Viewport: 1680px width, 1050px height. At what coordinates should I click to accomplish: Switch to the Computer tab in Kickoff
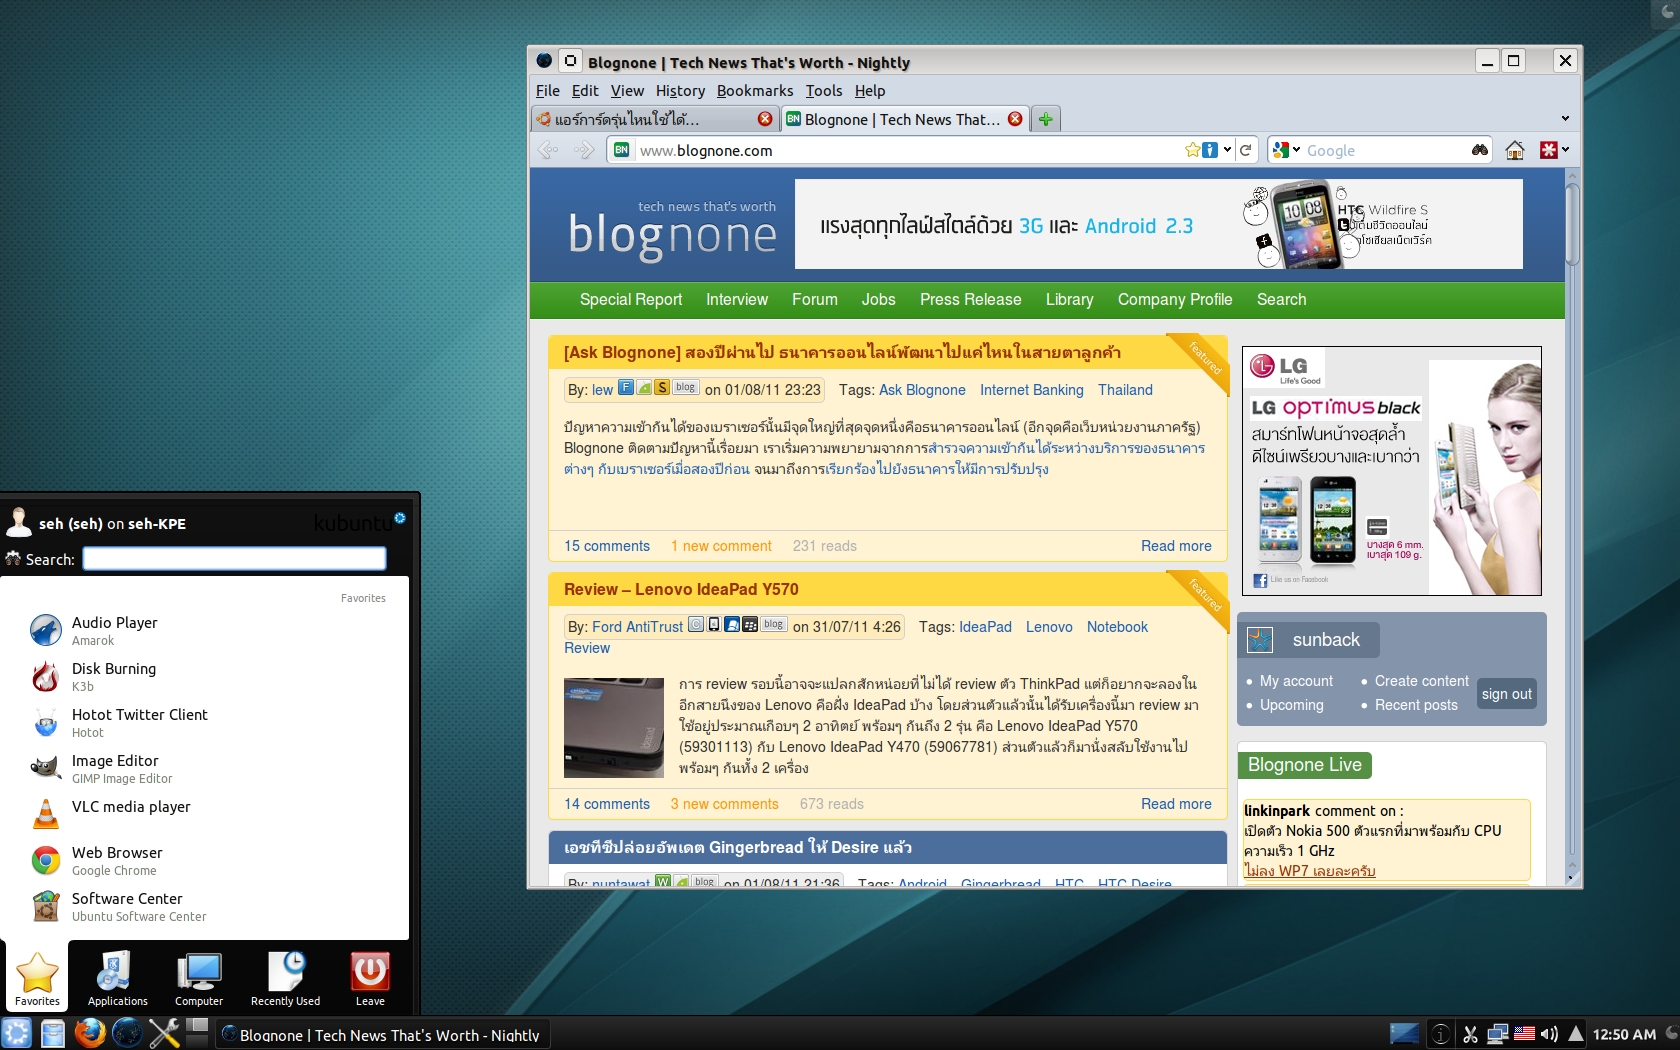[199, 978]
